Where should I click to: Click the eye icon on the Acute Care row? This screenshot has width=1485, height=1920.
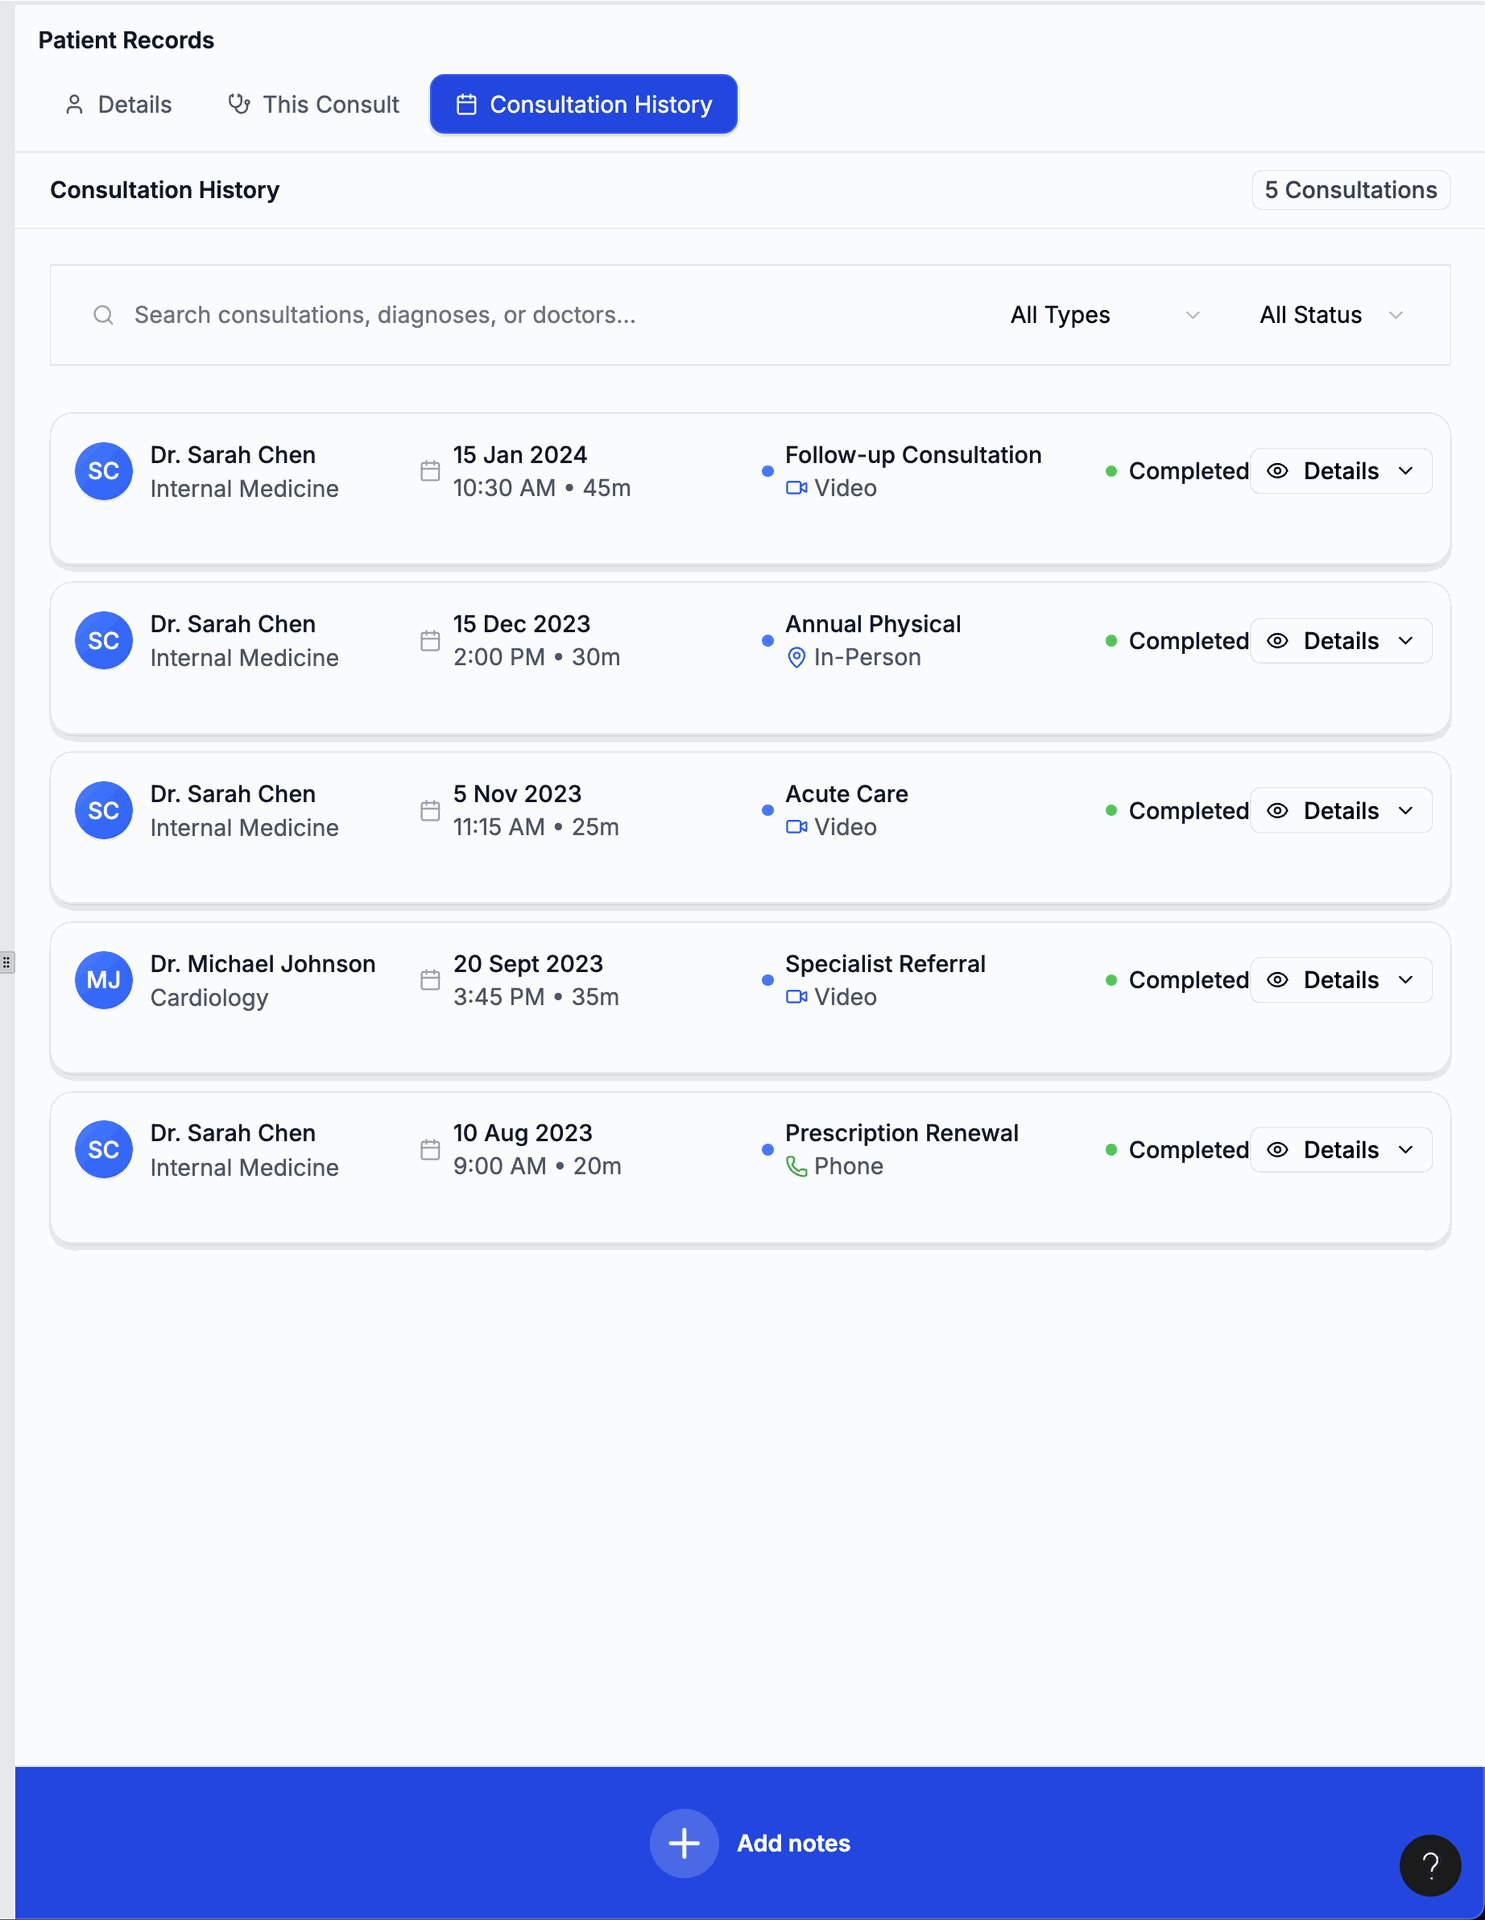pyautogui.click(x=1277, y=811)
